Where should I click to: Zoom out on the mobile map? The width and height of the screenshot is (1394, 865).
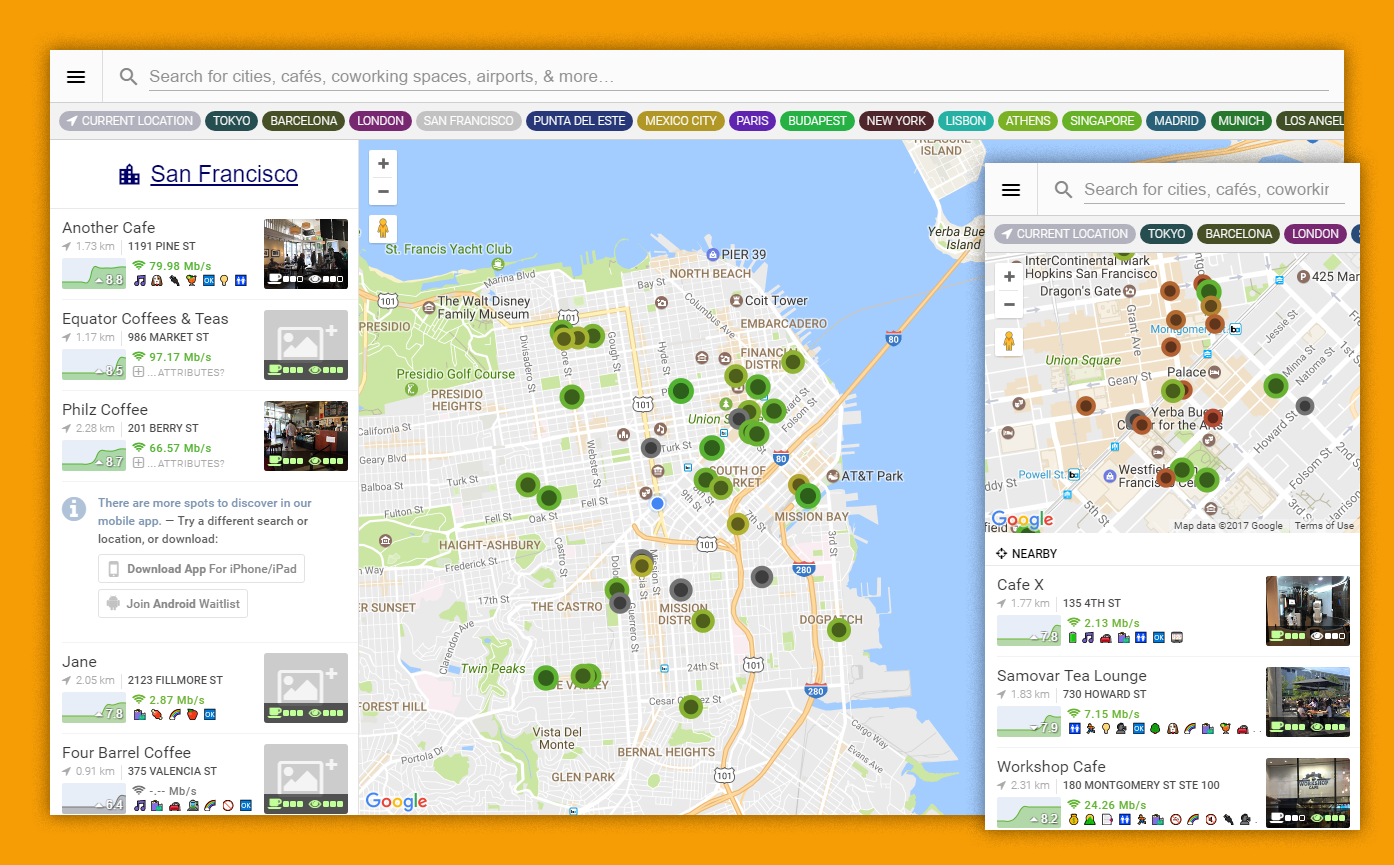tap(1009, 304)
